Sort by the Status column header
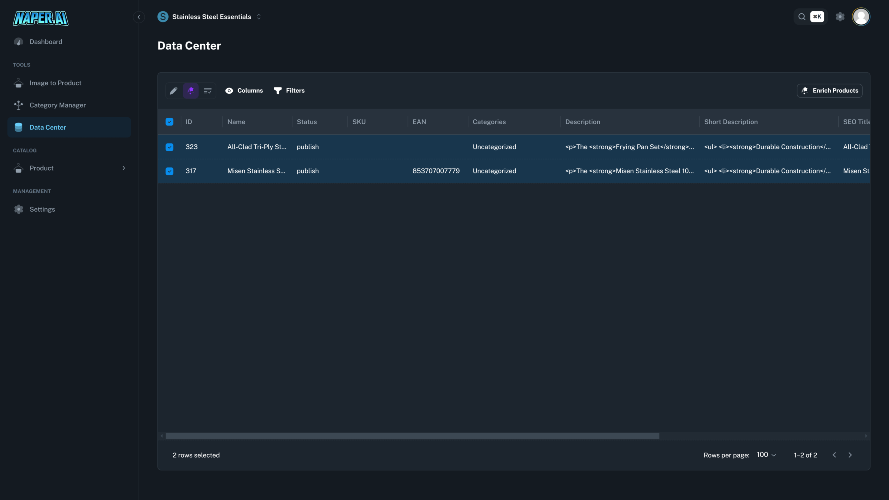Image resolution: width=889 pixels, height=500 pixels. [x=307, y=122]
